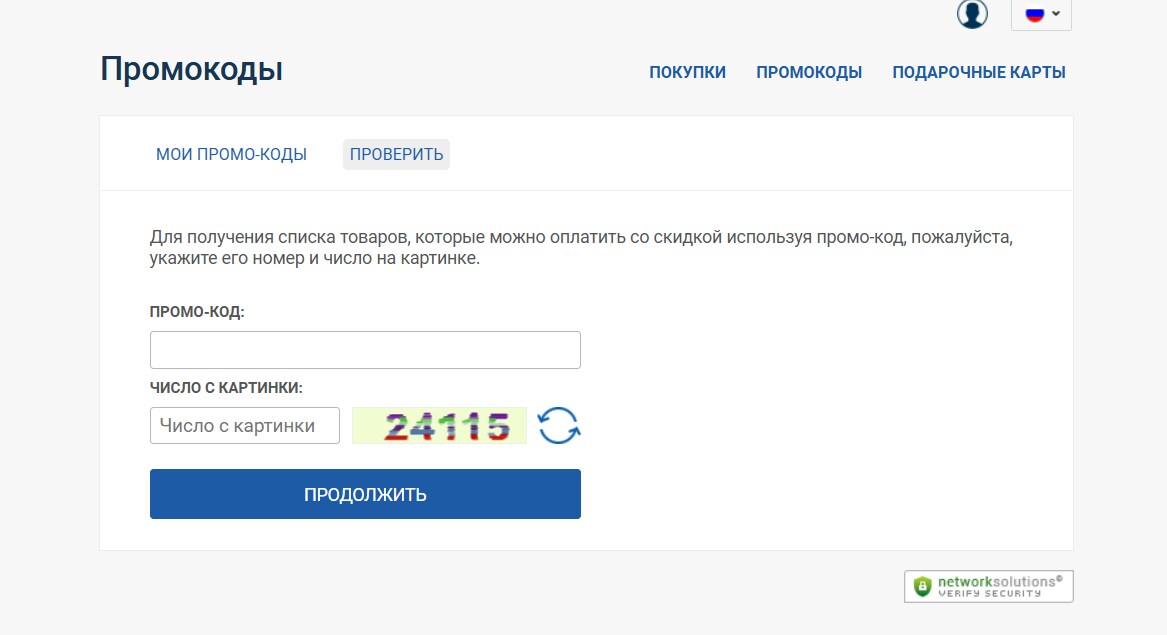Screen dimensions: 1167x635
Task: Refresh the captcha image
Action: [558, 426]
